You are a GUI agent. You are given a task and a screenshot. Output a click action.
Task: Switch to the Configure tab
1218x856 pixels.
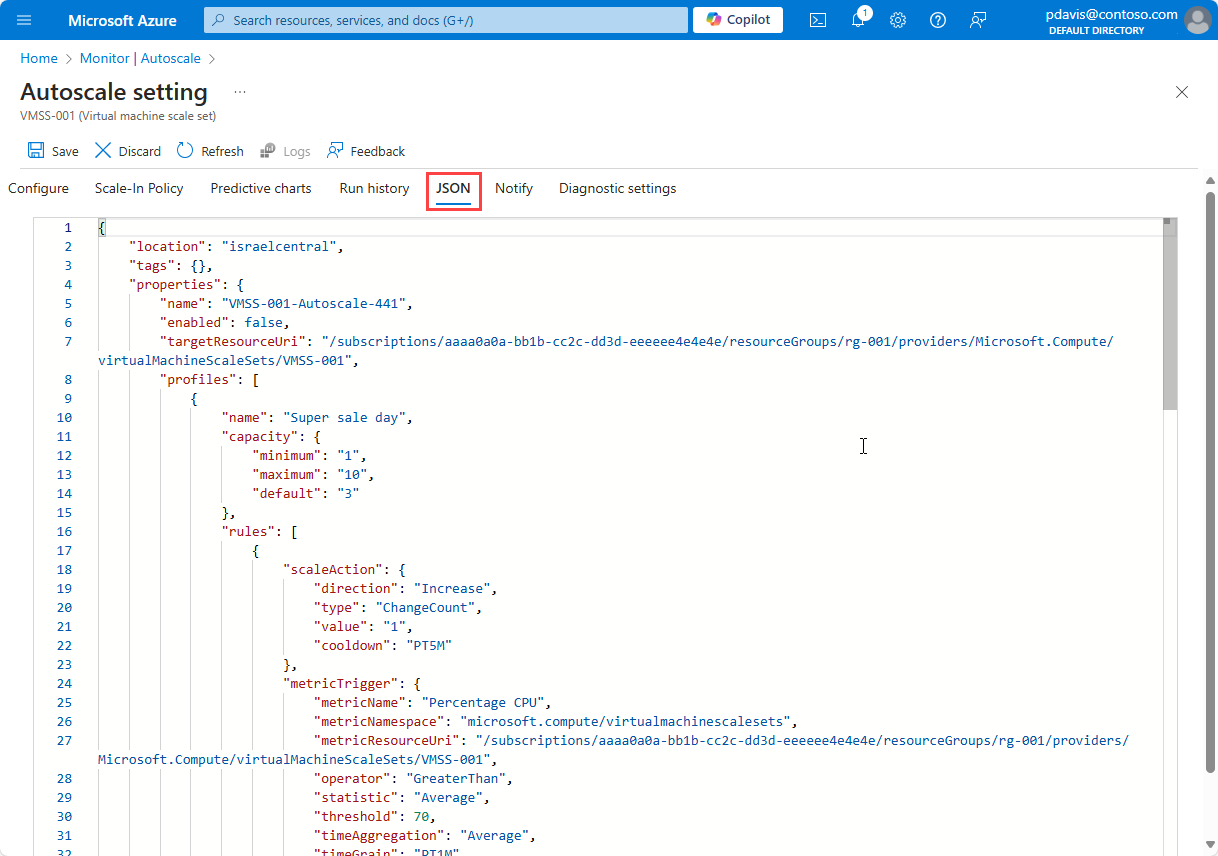point(38,188)
